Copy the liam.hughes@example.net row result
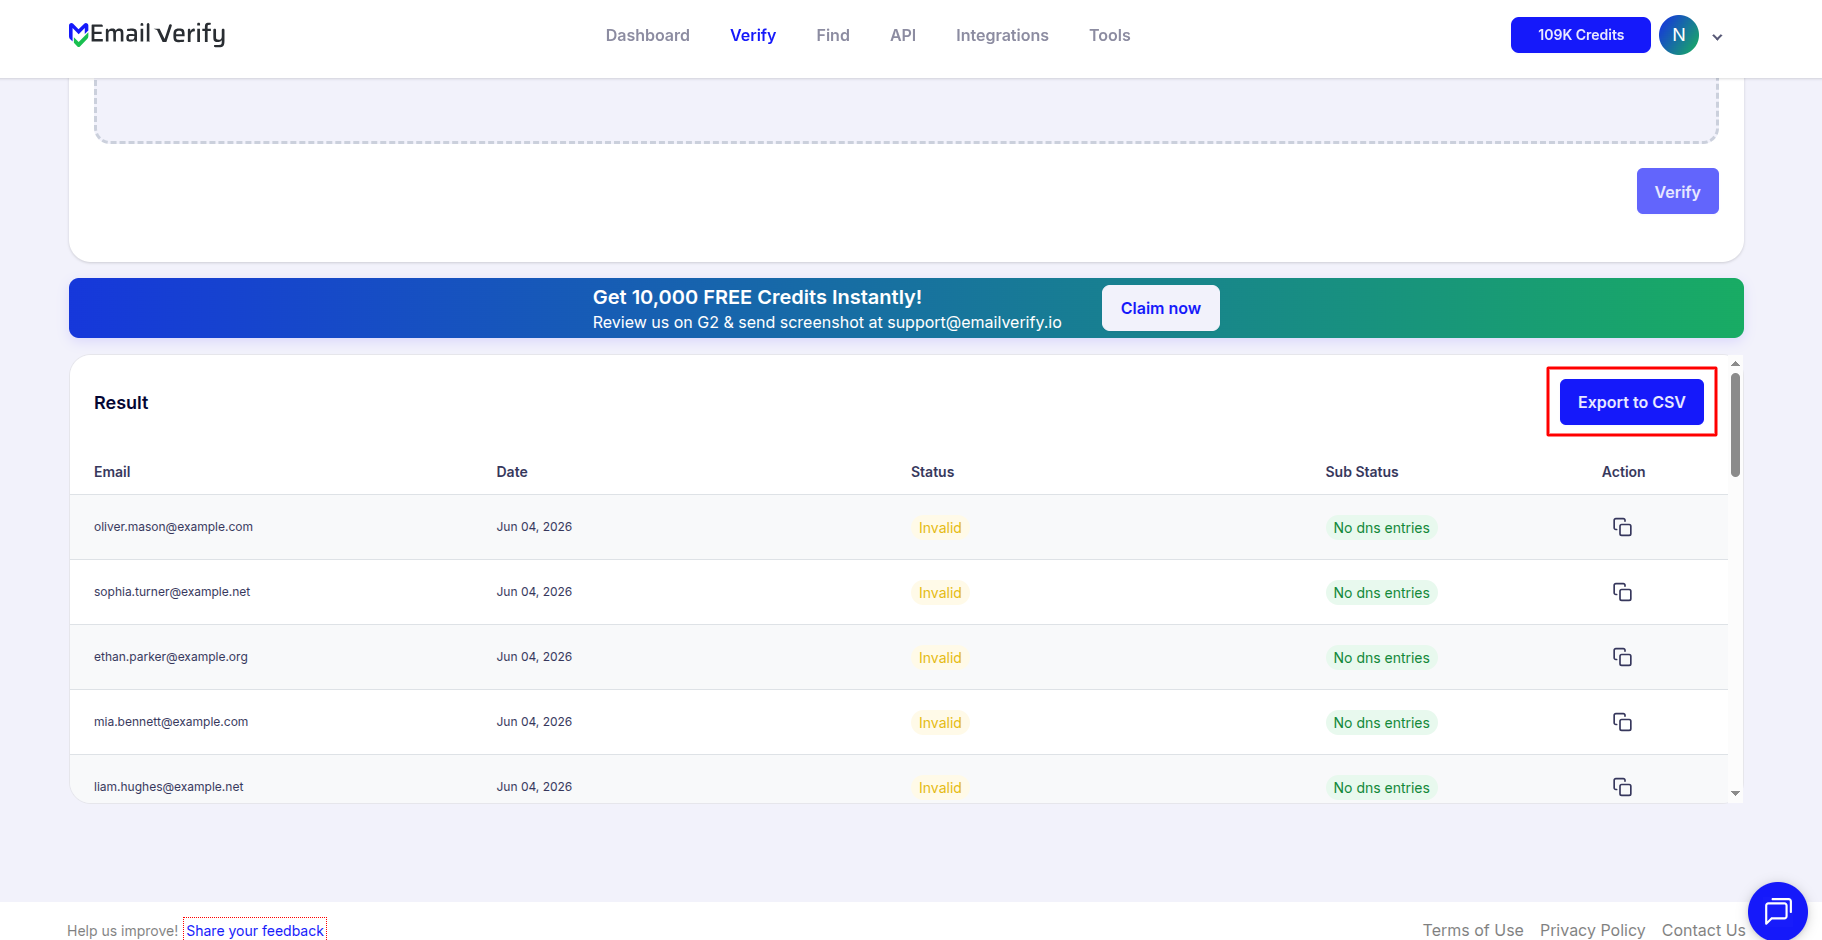 pos(1622,787)
